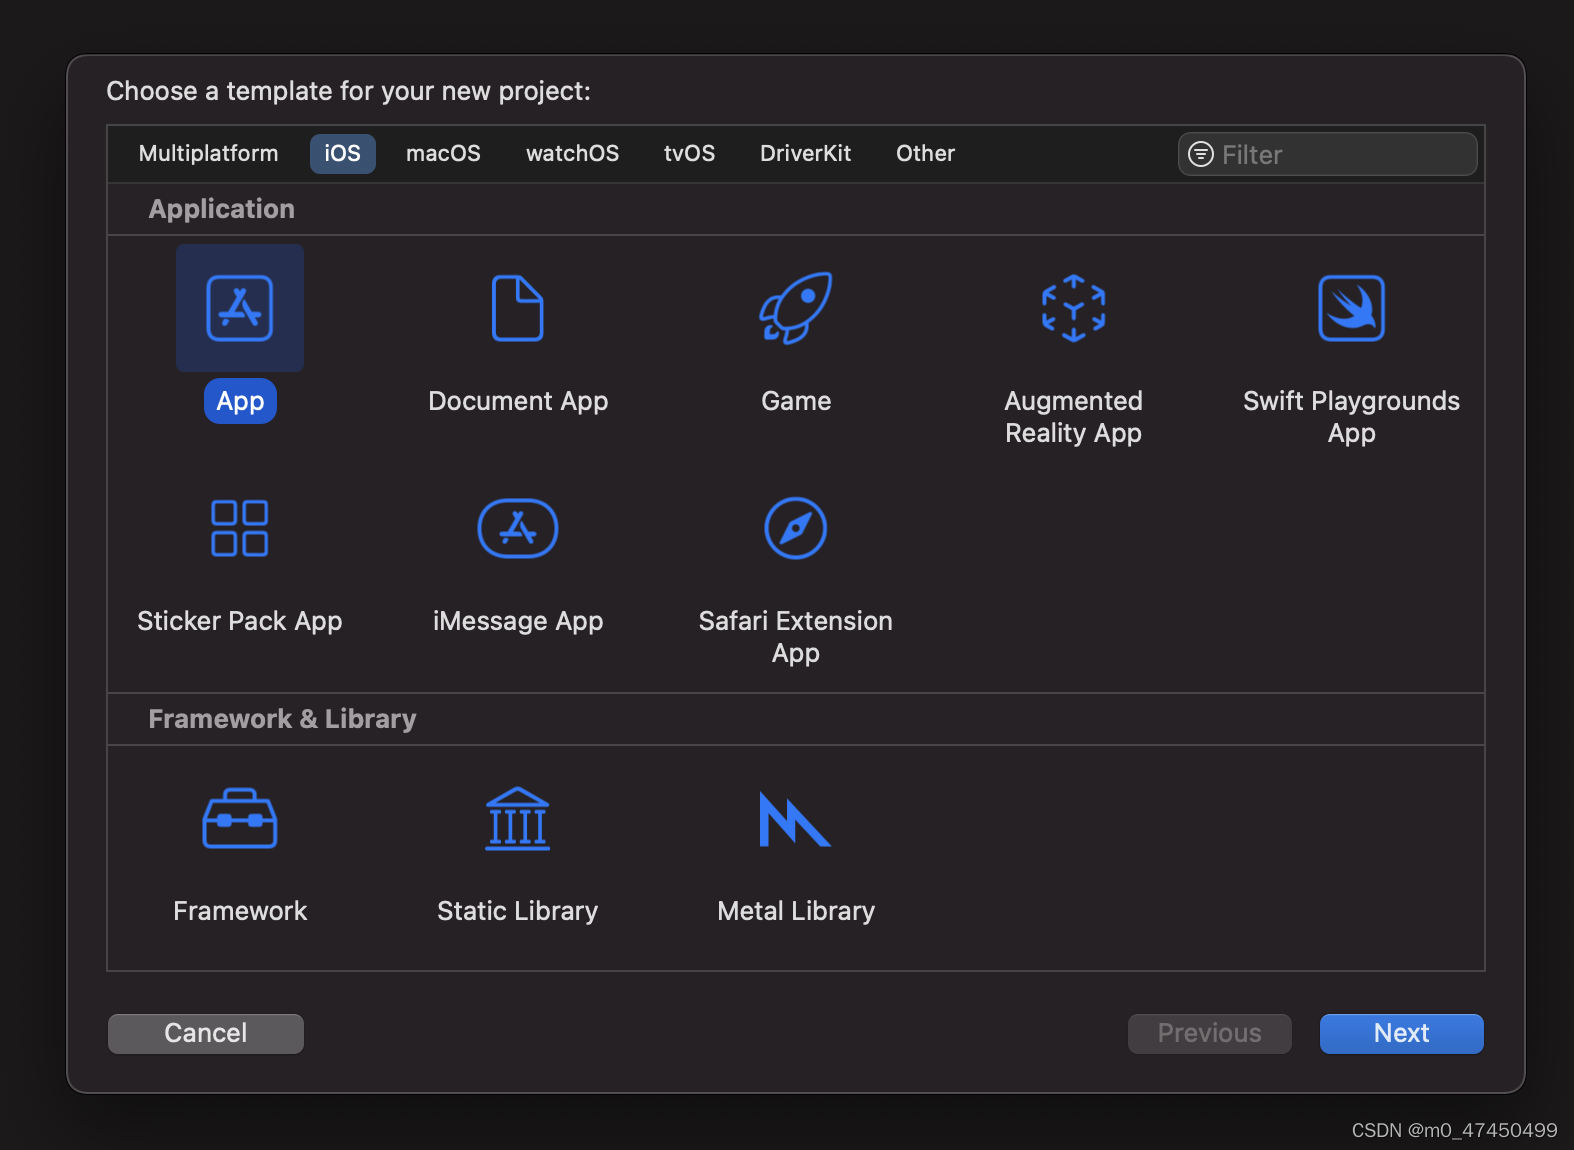
Task: Select the App template icon
Action: pos(240,308)
